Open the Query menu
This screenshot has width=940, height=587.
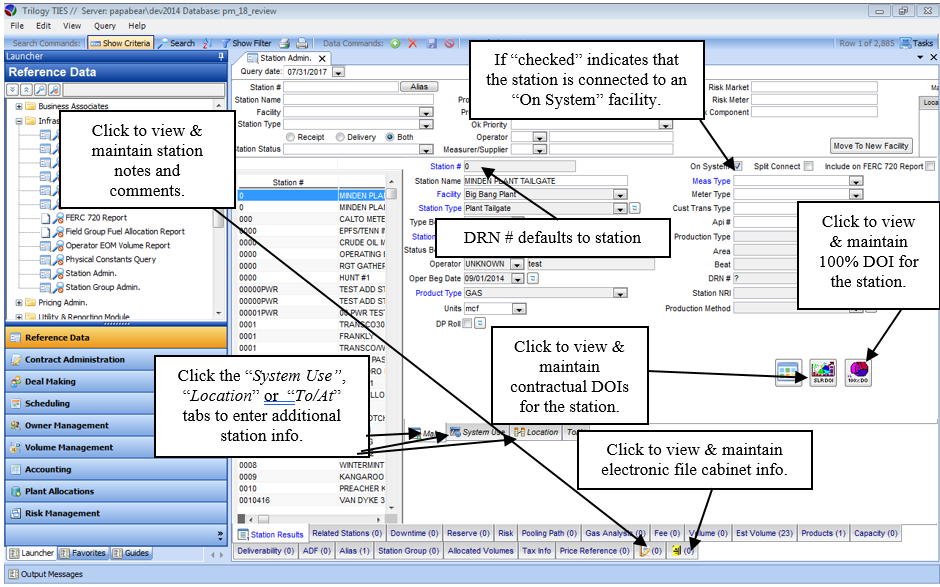tap(105, 25)
